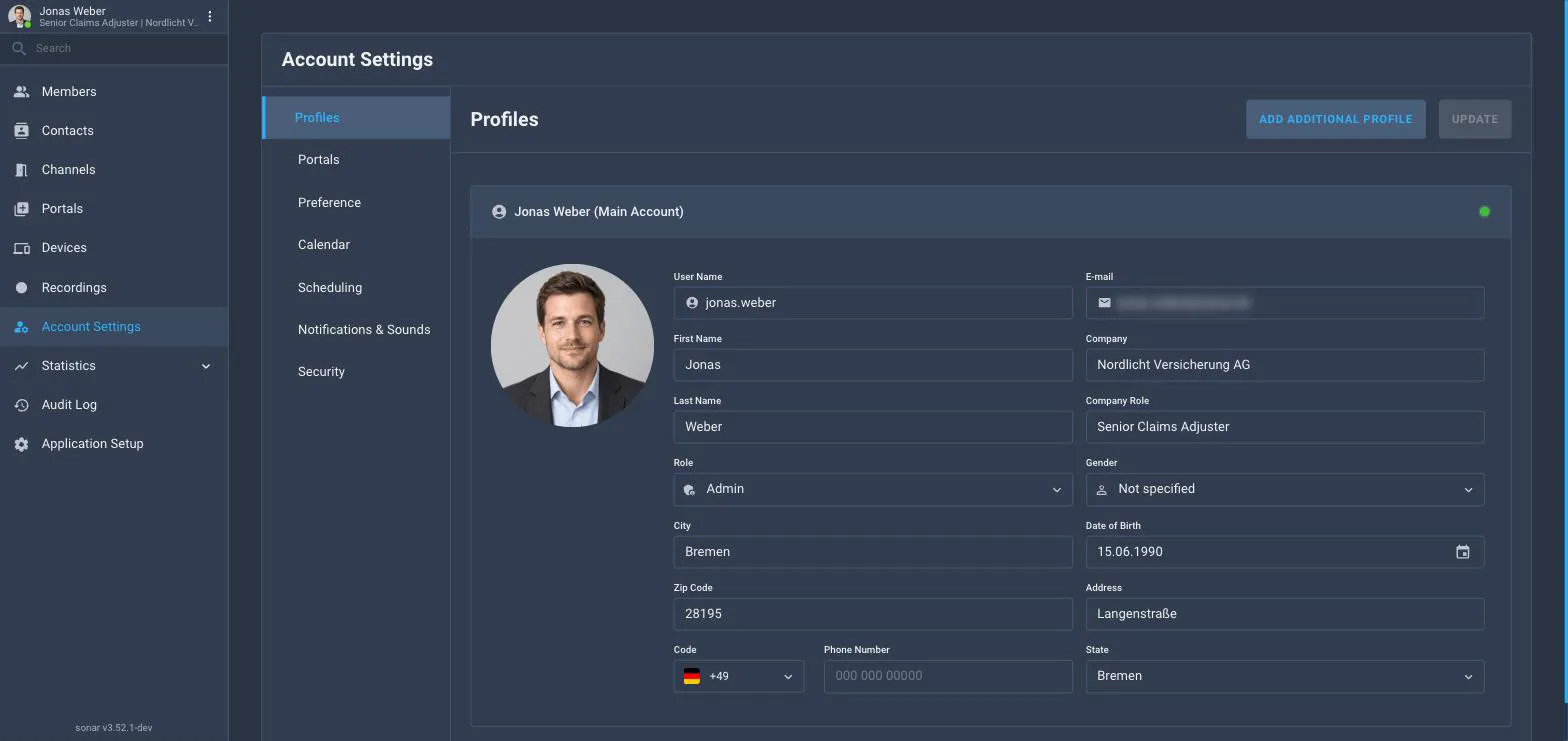Open the State dropdown showing Bremen
Screen dimensions: 1568x741
[1285, 676]
